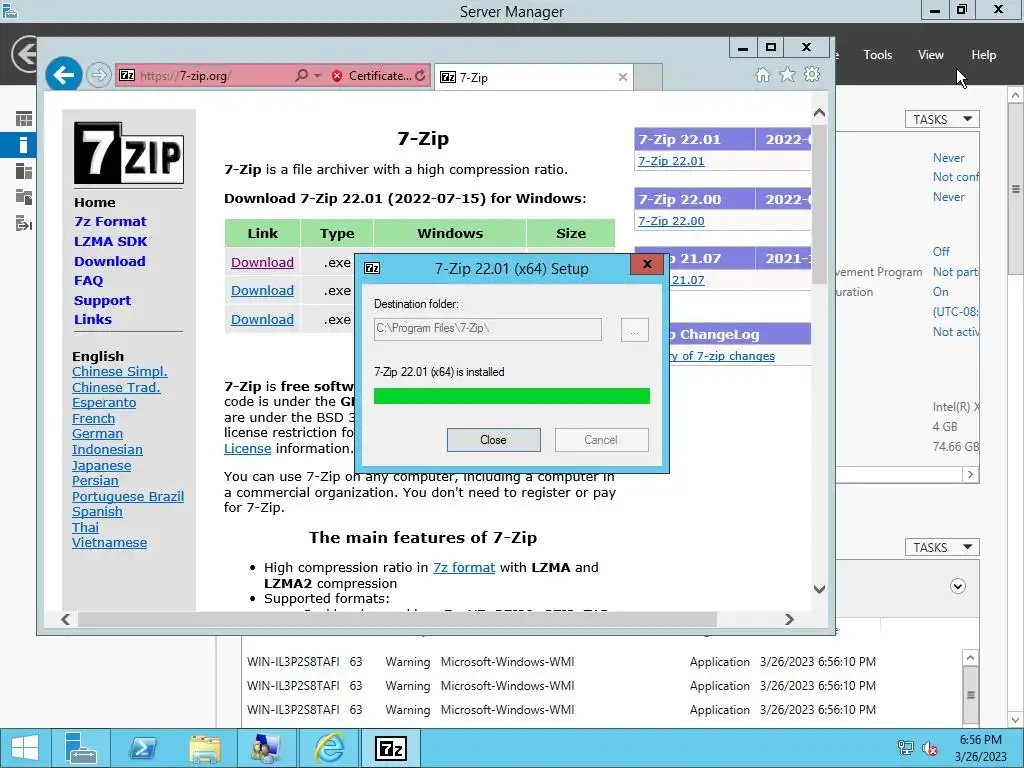The width and height of the screenshot is (1024, 768).
Task: Click the Windows Start button
Action: pyautogui.click(x=24, y=748)
